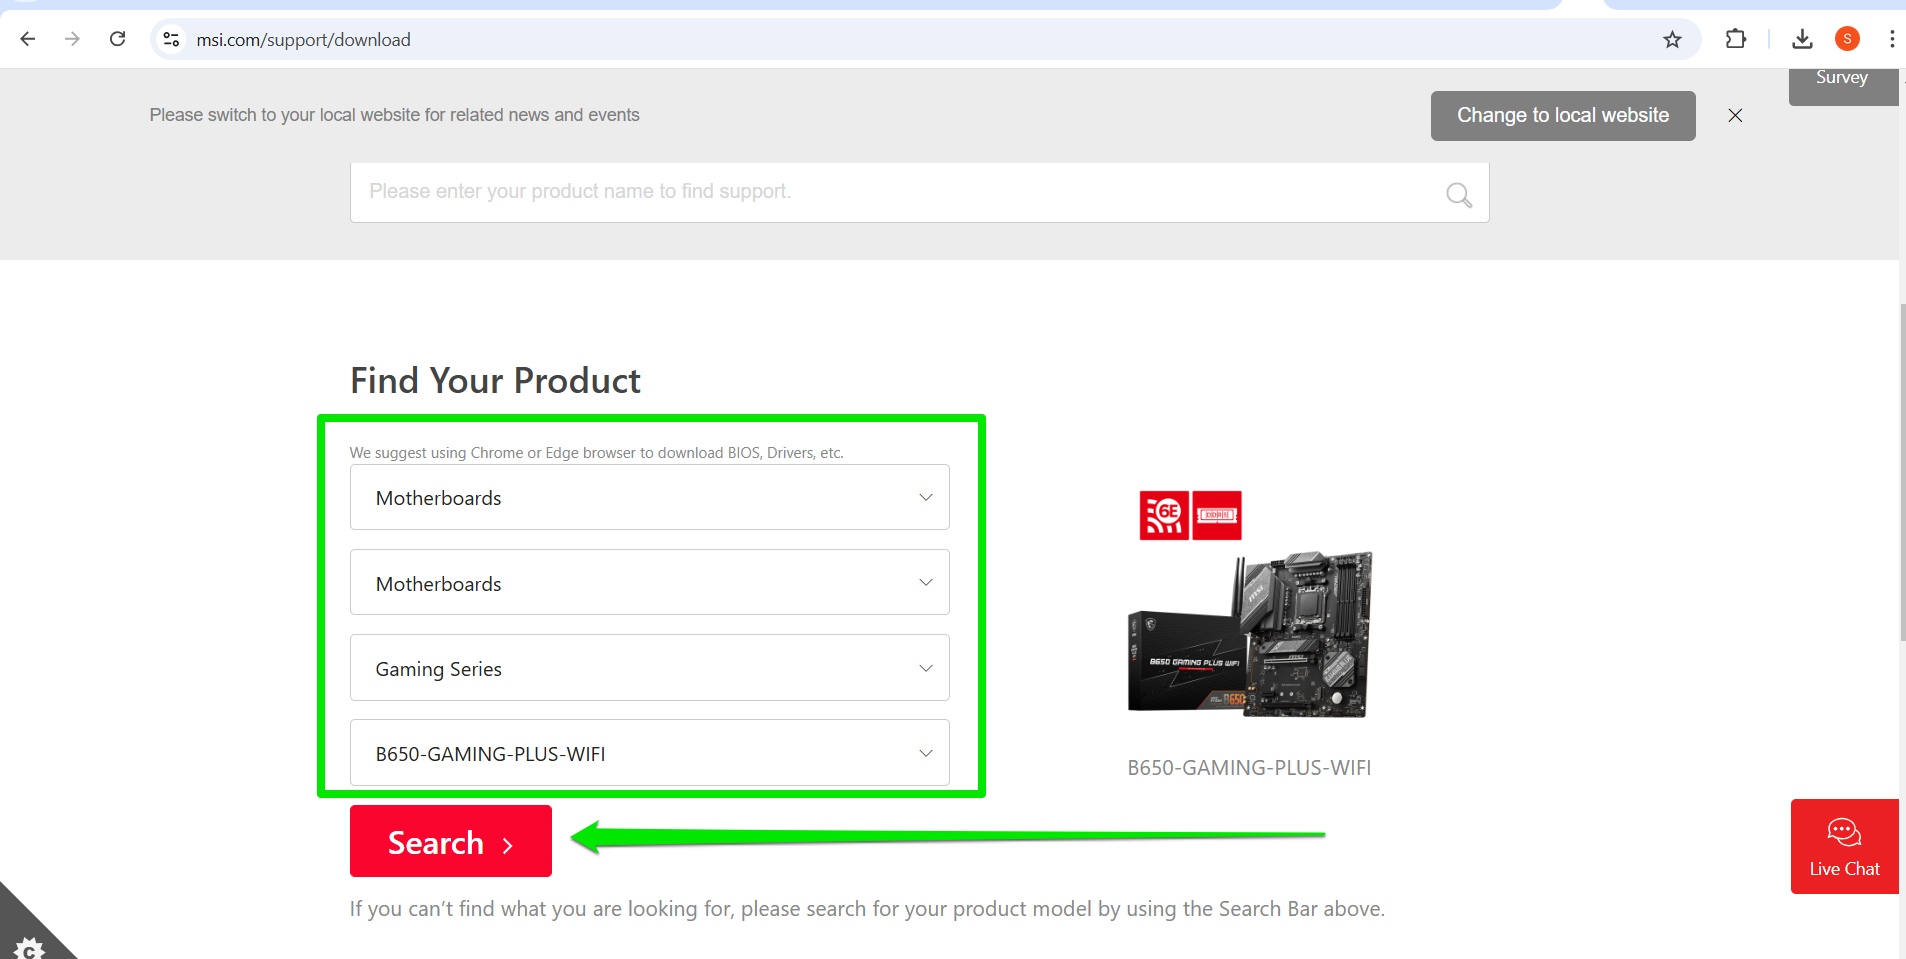Viewport: 1906px width, 959px height.
Task: Click the Change to local website button
Action: point(1563,116)
